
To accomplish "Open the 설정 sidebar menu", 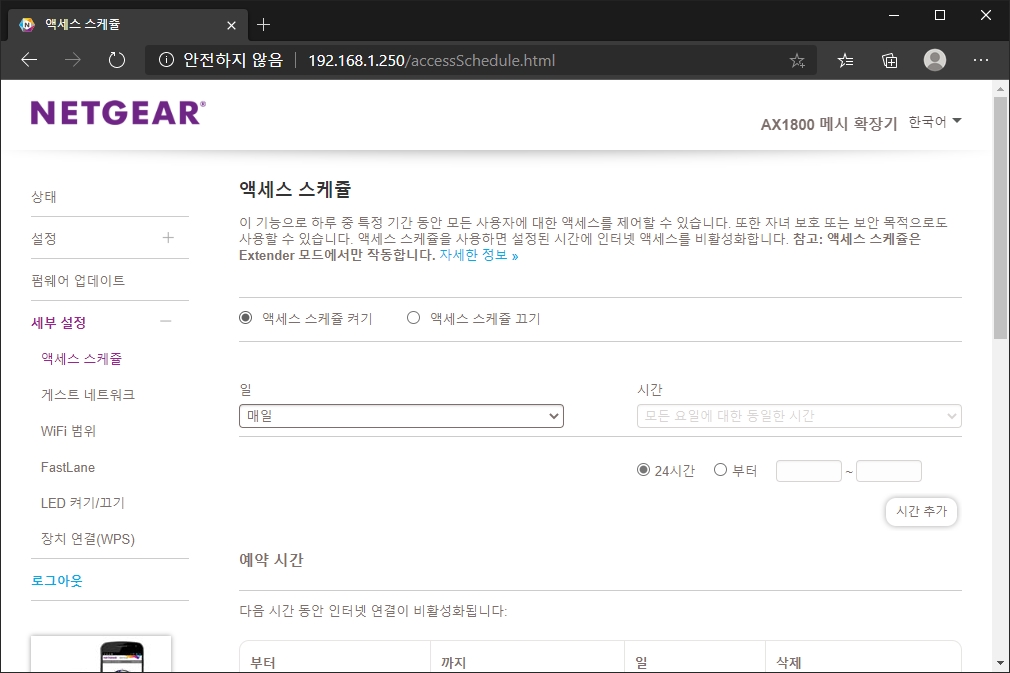I will (x=44, y=238).
